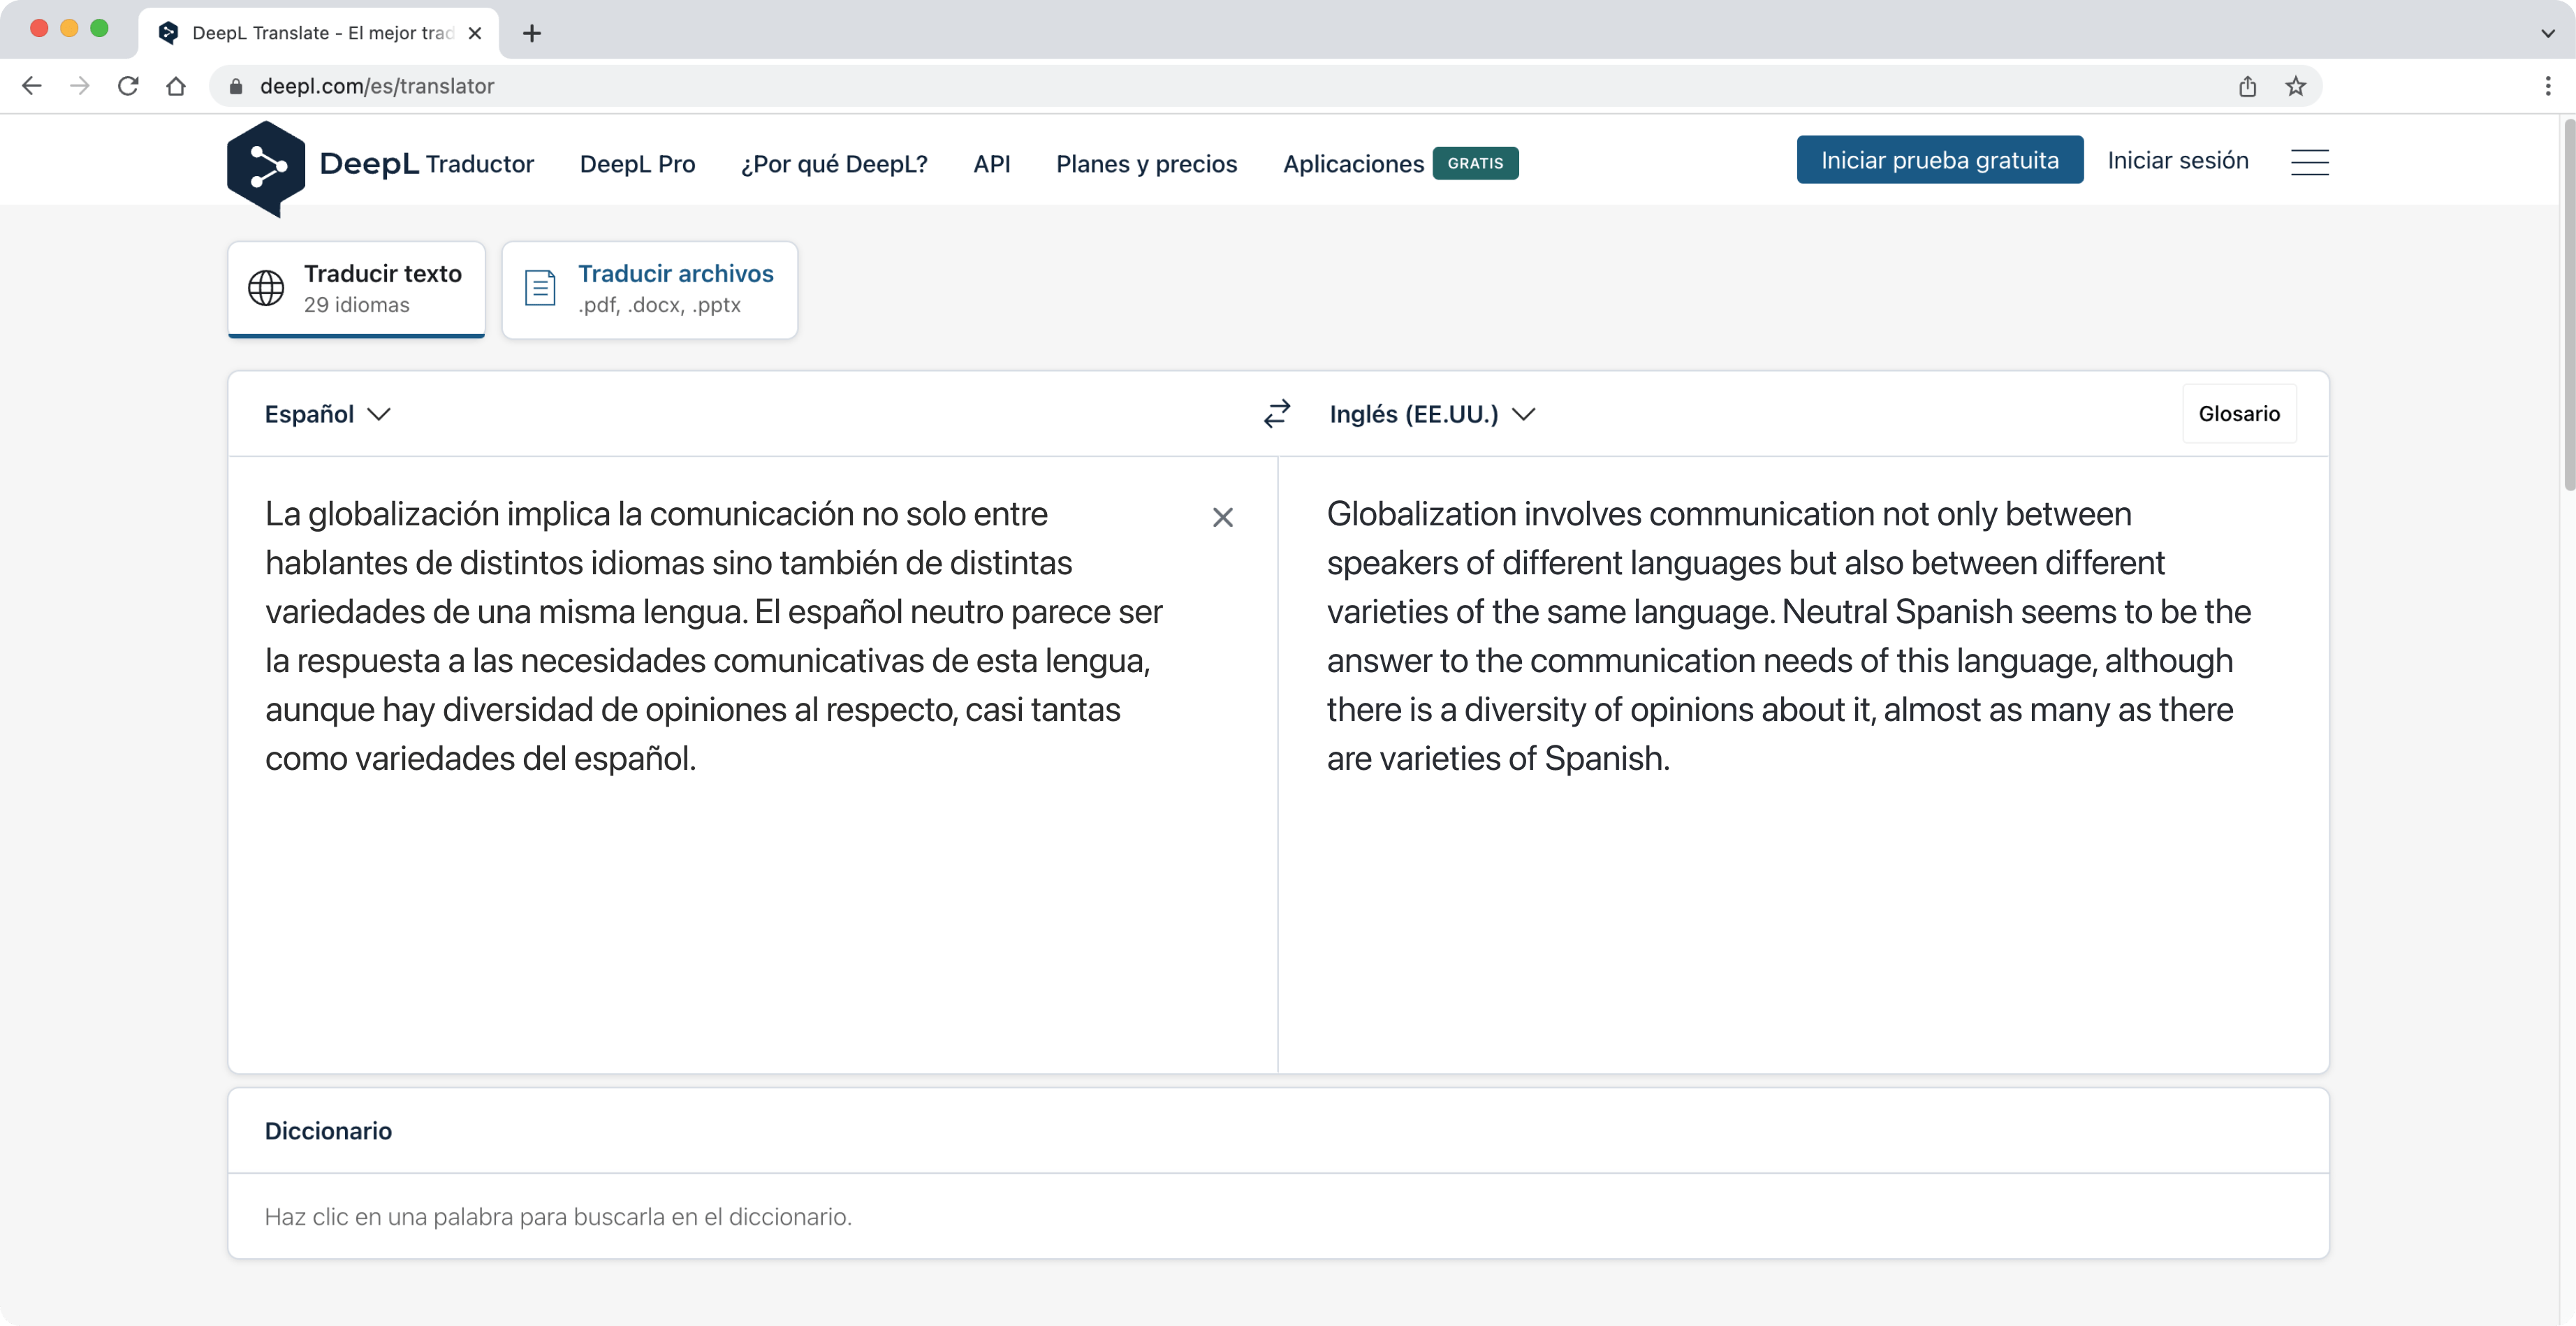Viewport: 2576px width, 1326px height.
Task: Open the Español source language dropdown
Action: click(324, 413)
